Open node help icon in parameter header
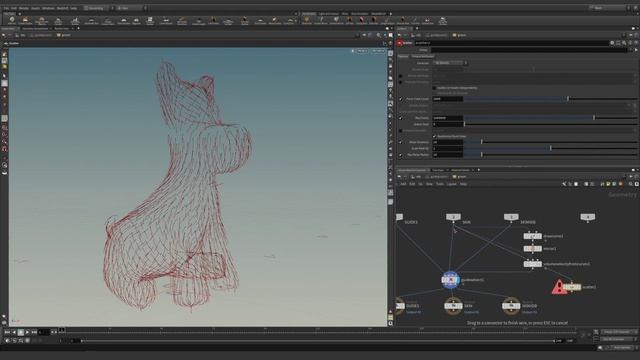The width and height of the screenshot is (640, 360). pyautogui.click(x=636, y=43)
